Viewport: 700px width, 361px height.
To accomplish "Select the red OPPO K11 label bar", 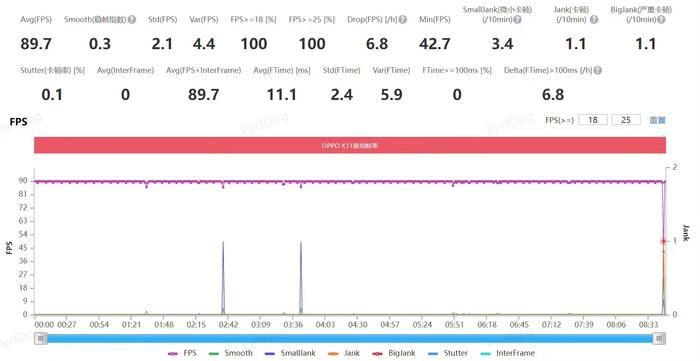I will click(350, 145).
